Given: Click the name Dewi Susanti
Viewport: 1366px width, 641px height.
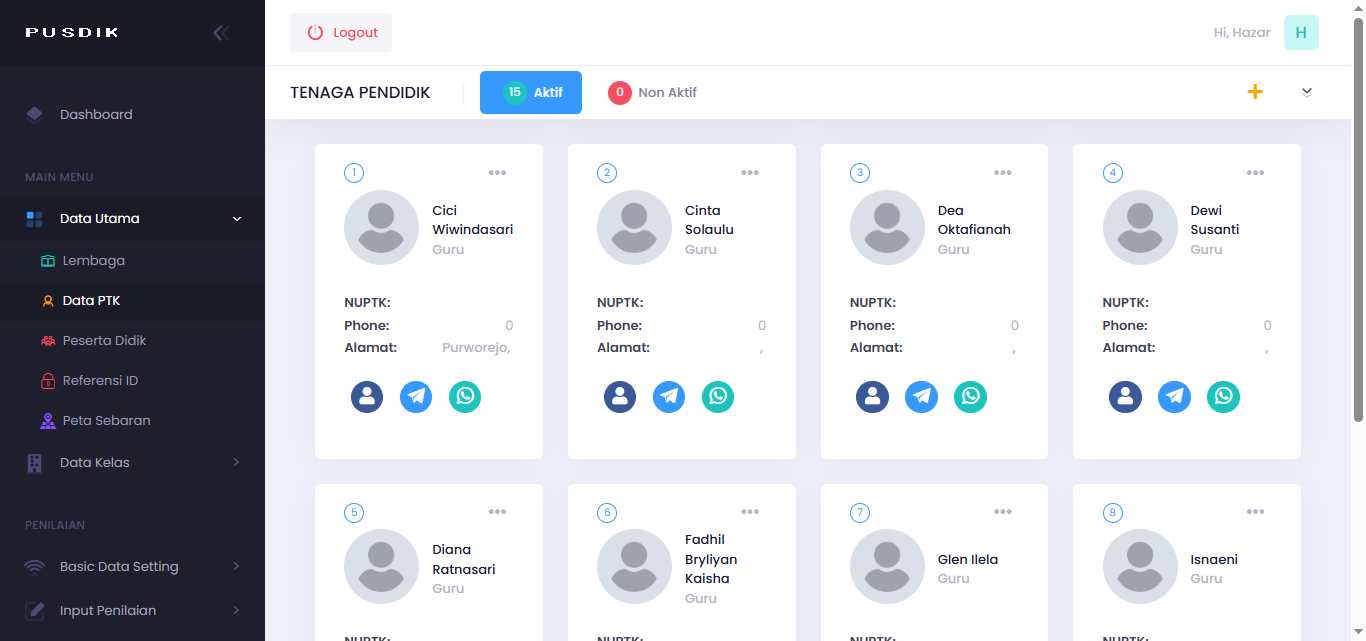Looking at the screenshot, I should point(1215,220).
